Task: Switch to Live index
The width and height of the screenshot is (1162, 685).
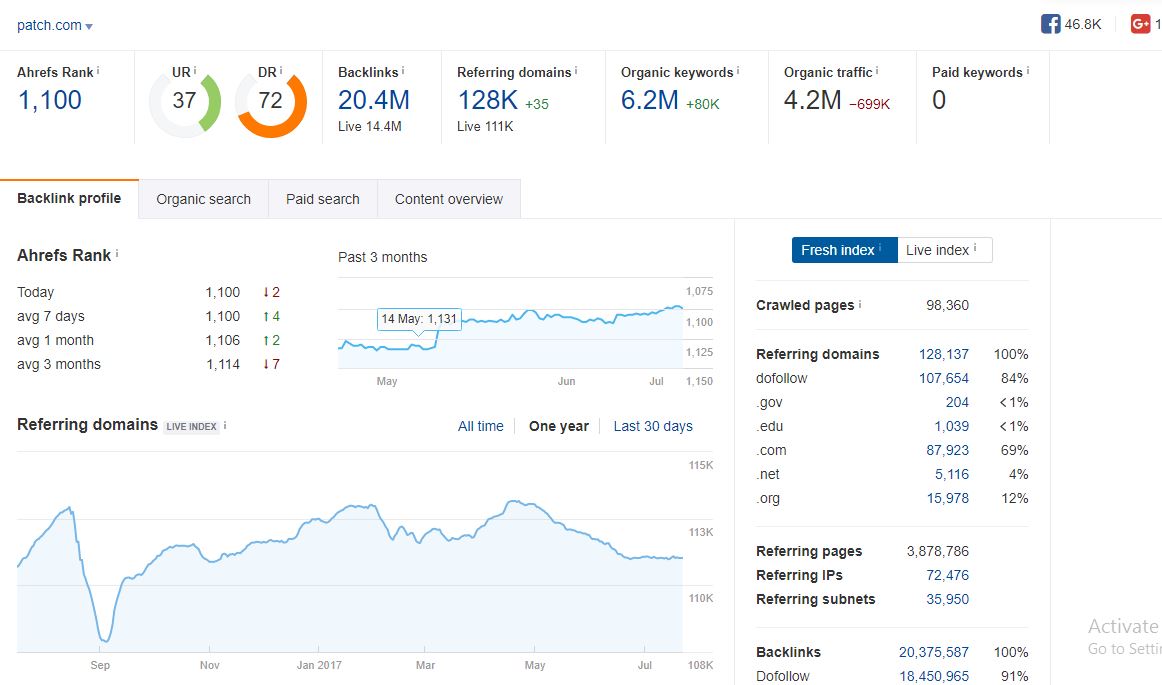Action: 944,250
